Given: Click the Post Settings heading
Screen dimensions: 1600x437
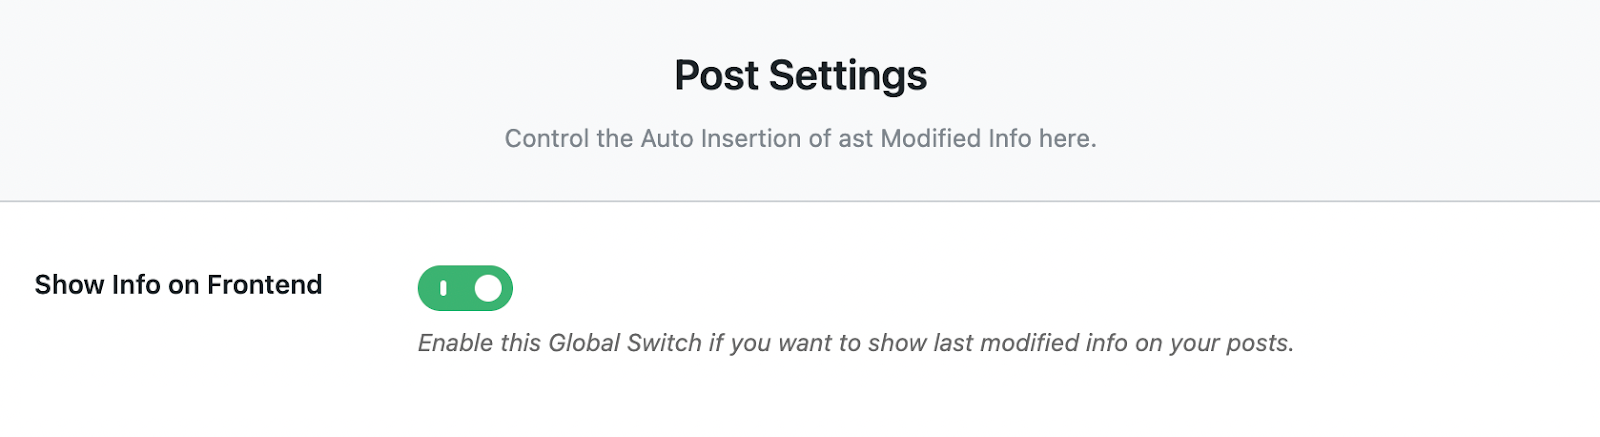Looking at the screenshot, I should (800, 75).
